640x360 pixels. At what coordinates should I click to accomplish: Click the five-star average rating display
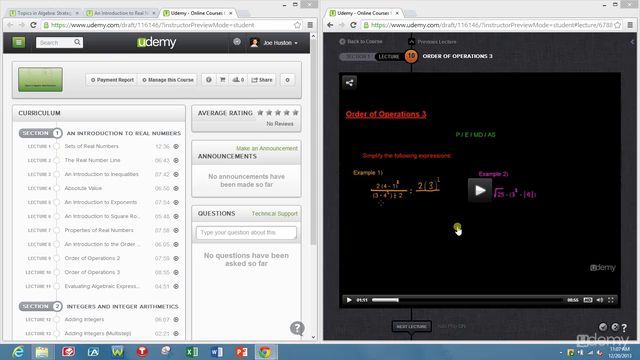point(278,113)
